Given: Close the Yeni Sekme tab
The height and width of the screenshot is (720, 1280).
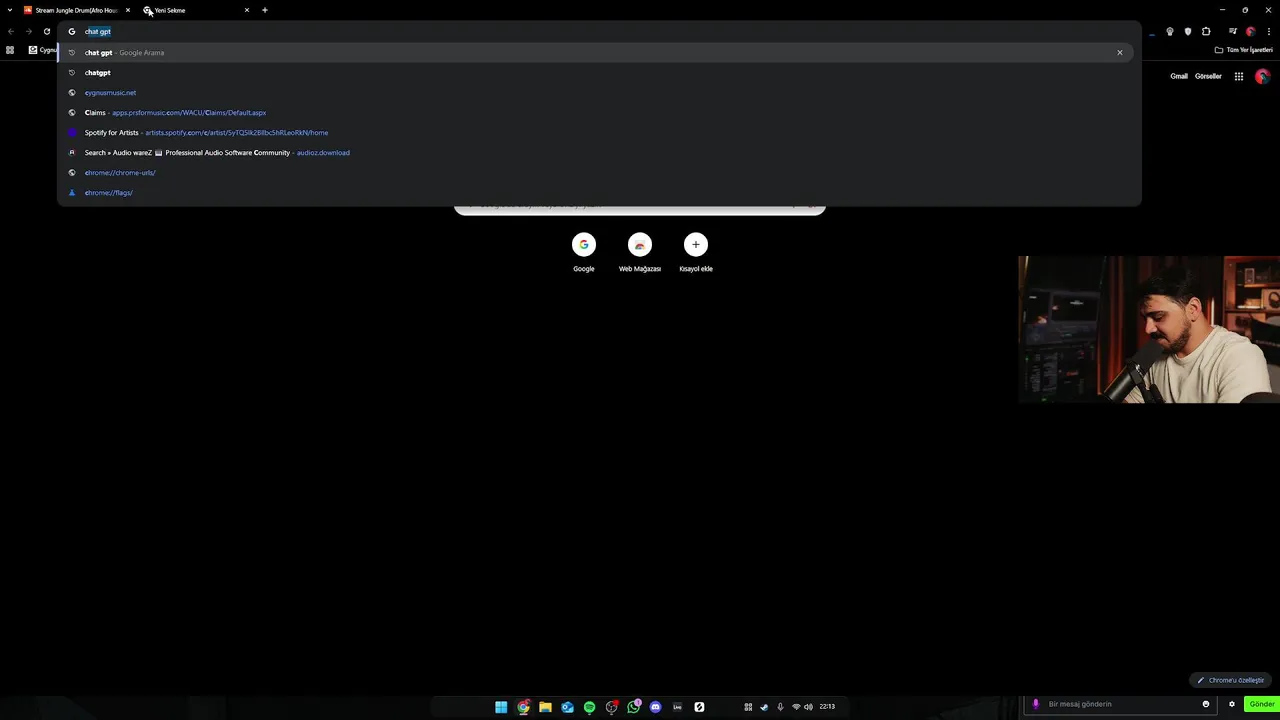Looking at the screenshot, I should (x=247, y=10).
